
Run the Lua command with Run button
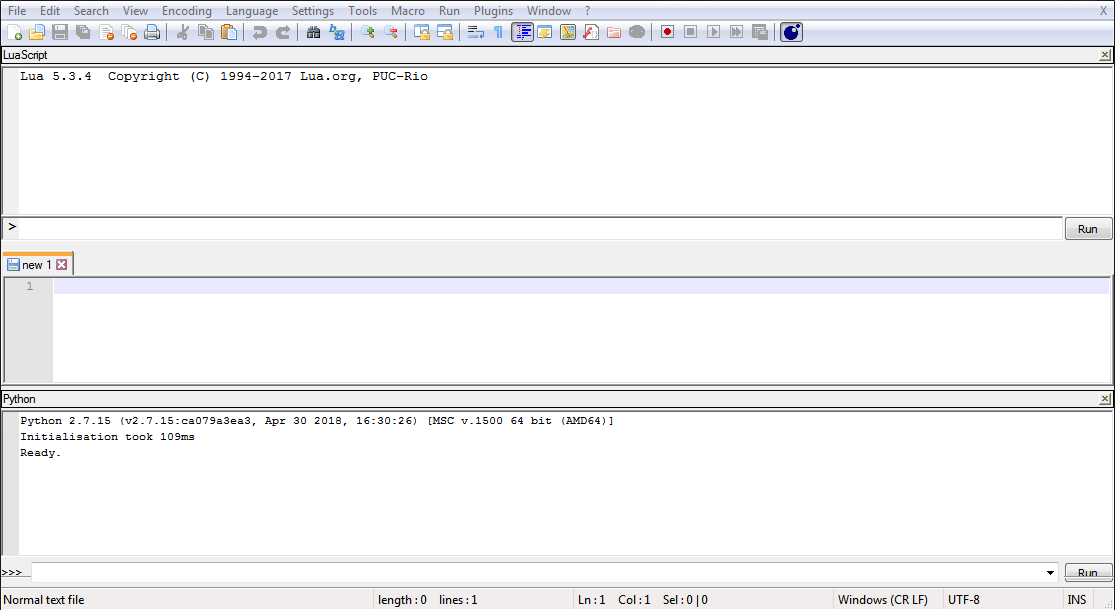coord(1088,228)
